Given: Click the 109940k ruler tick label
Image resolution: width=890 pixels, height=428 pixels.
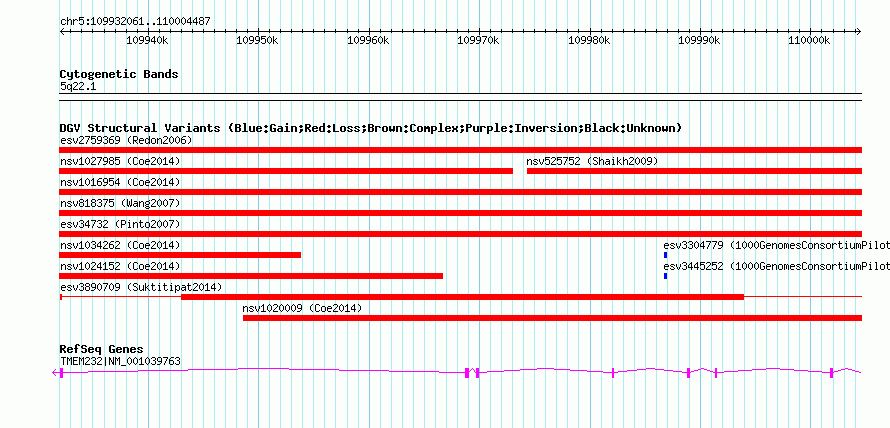Looking at the screenshot, I should tap(147, 40).
